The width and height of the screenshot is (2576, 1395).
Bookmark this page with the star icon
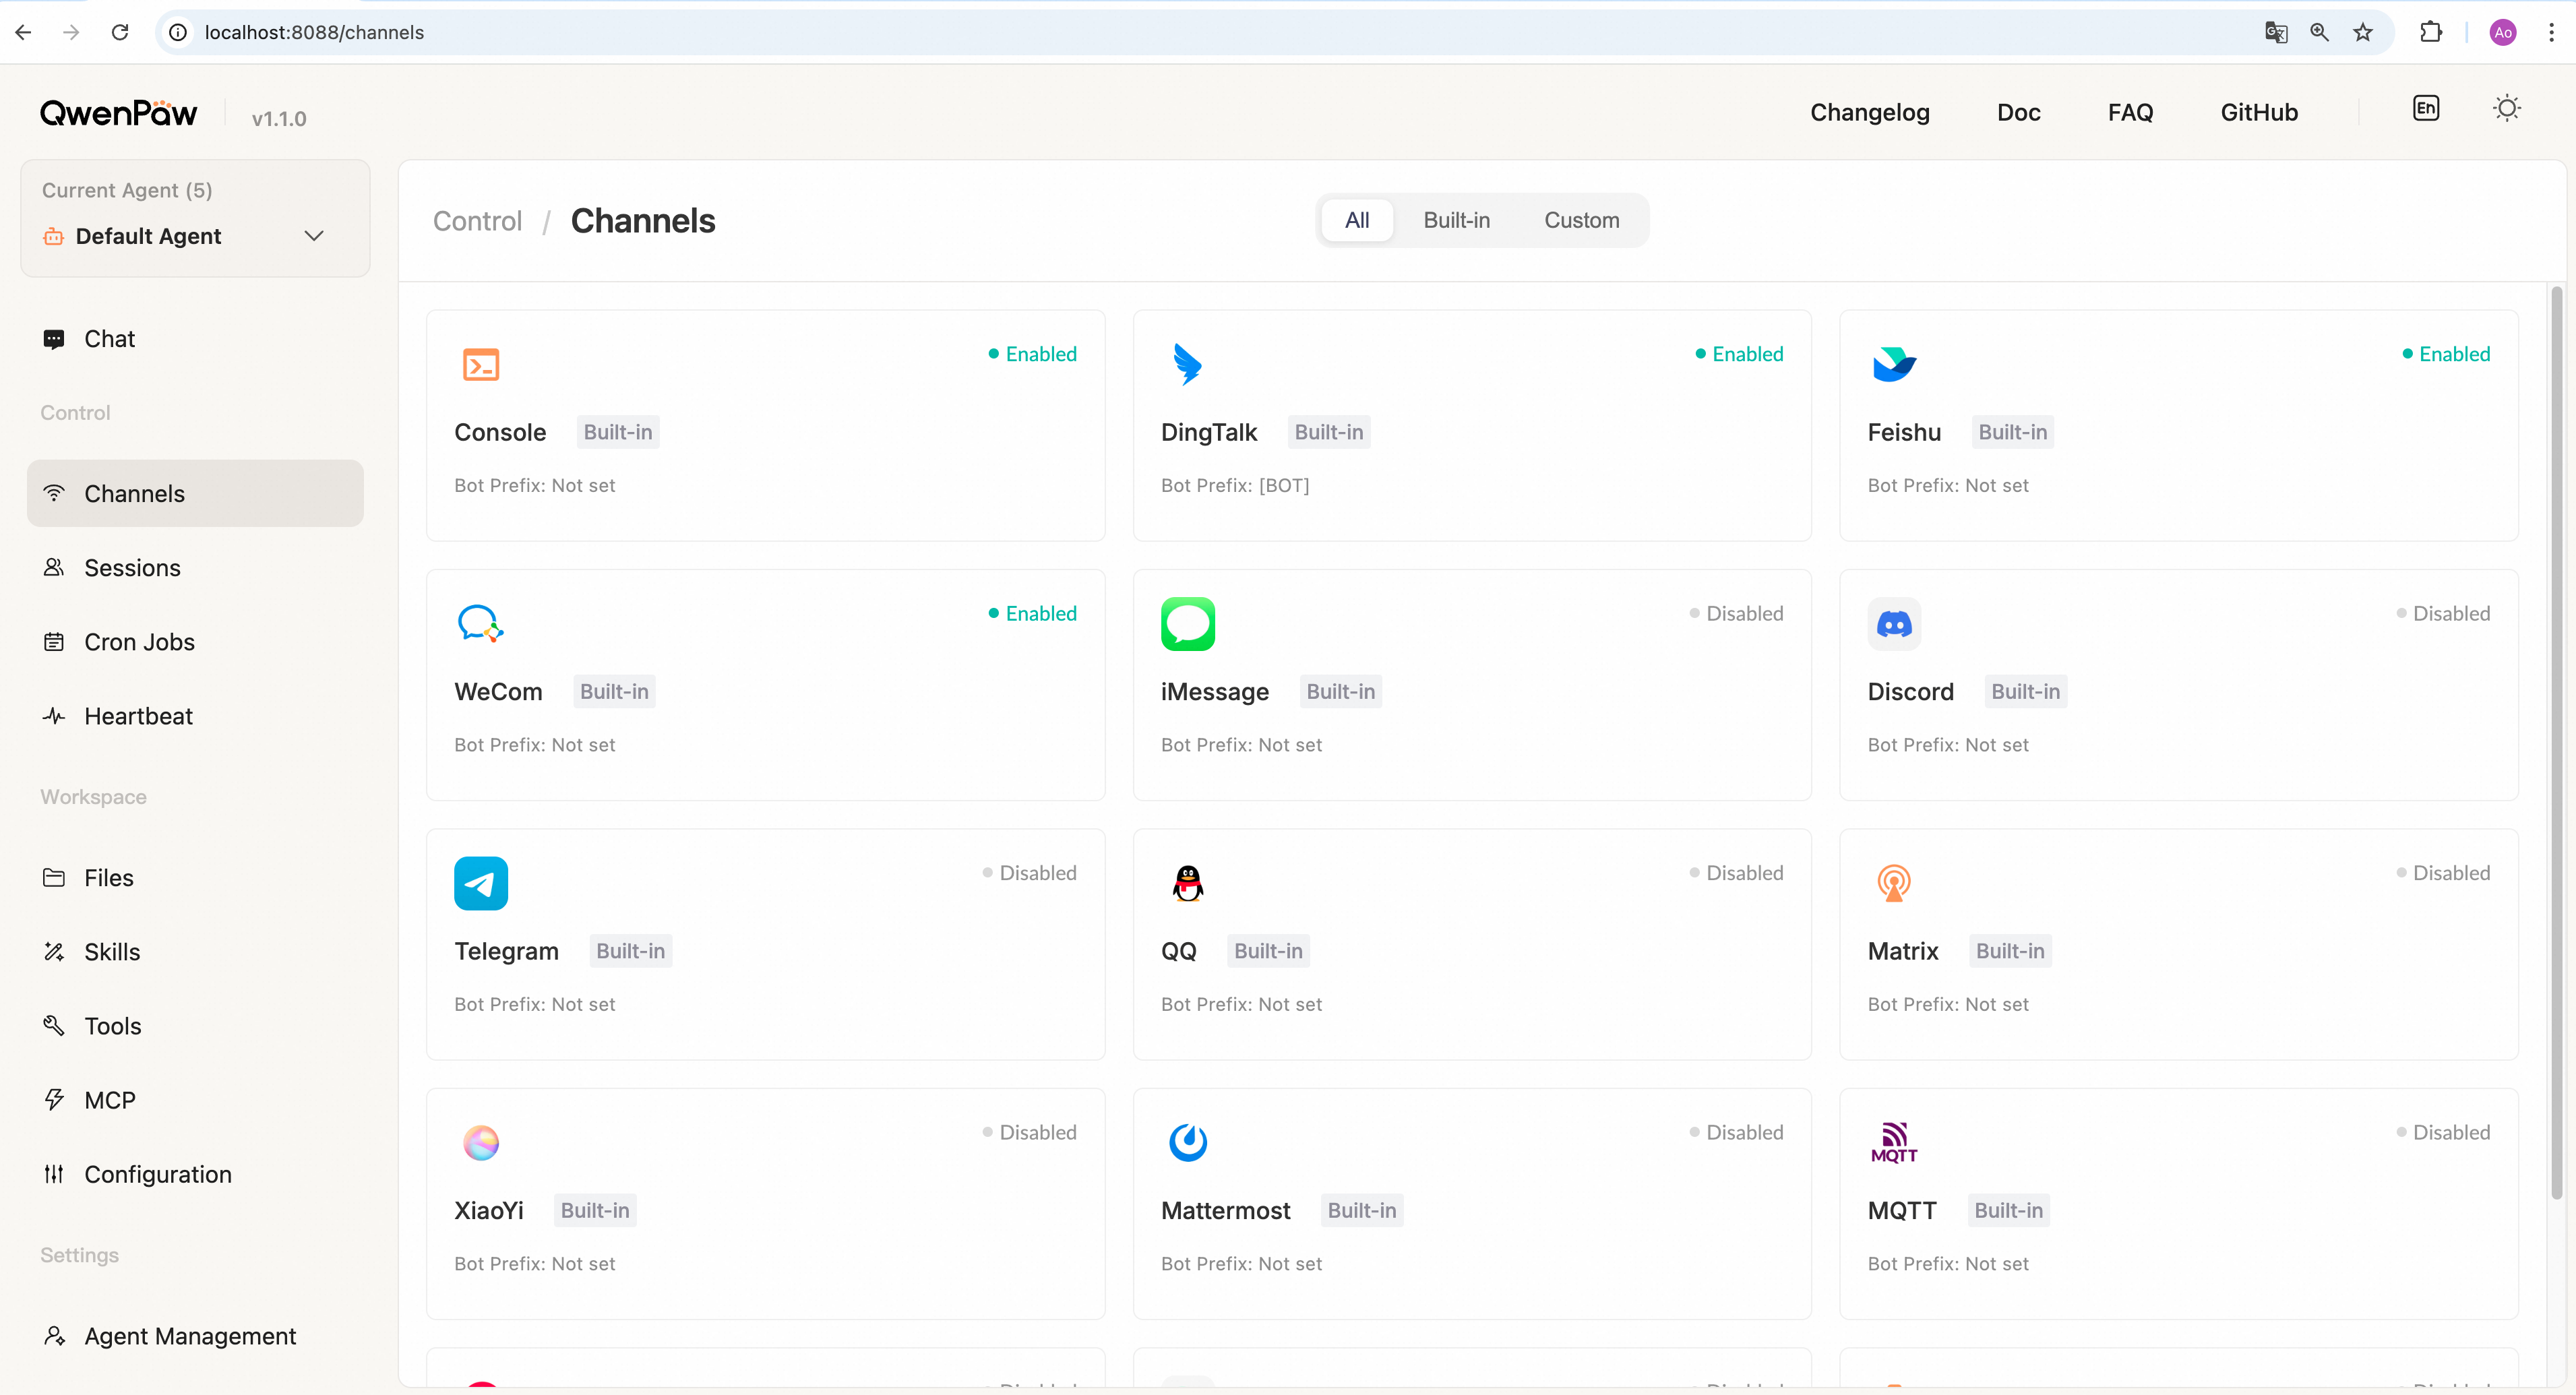click(2363, 32)
